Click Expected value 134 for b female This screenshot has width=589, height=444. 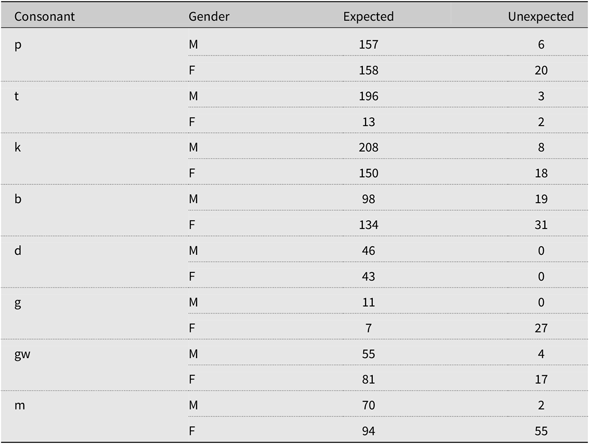[x=369, y=225]
